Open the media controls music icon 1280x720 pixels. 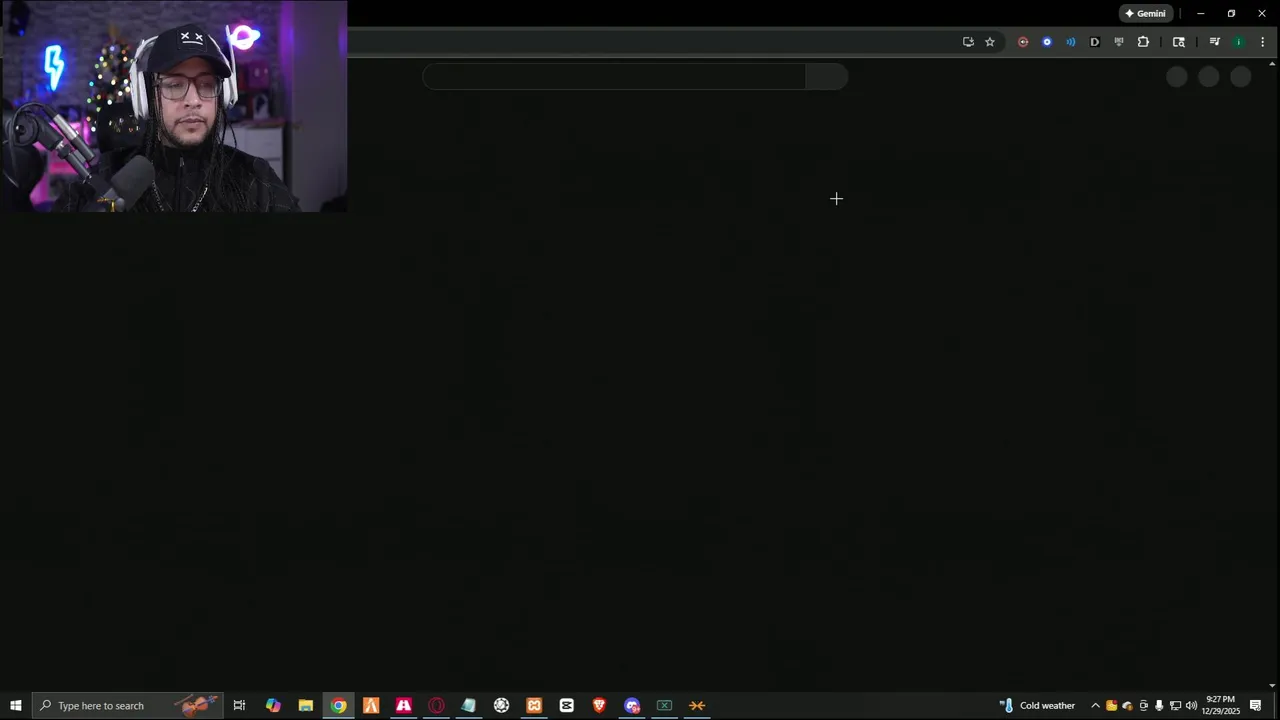(x=1215, y=42)
